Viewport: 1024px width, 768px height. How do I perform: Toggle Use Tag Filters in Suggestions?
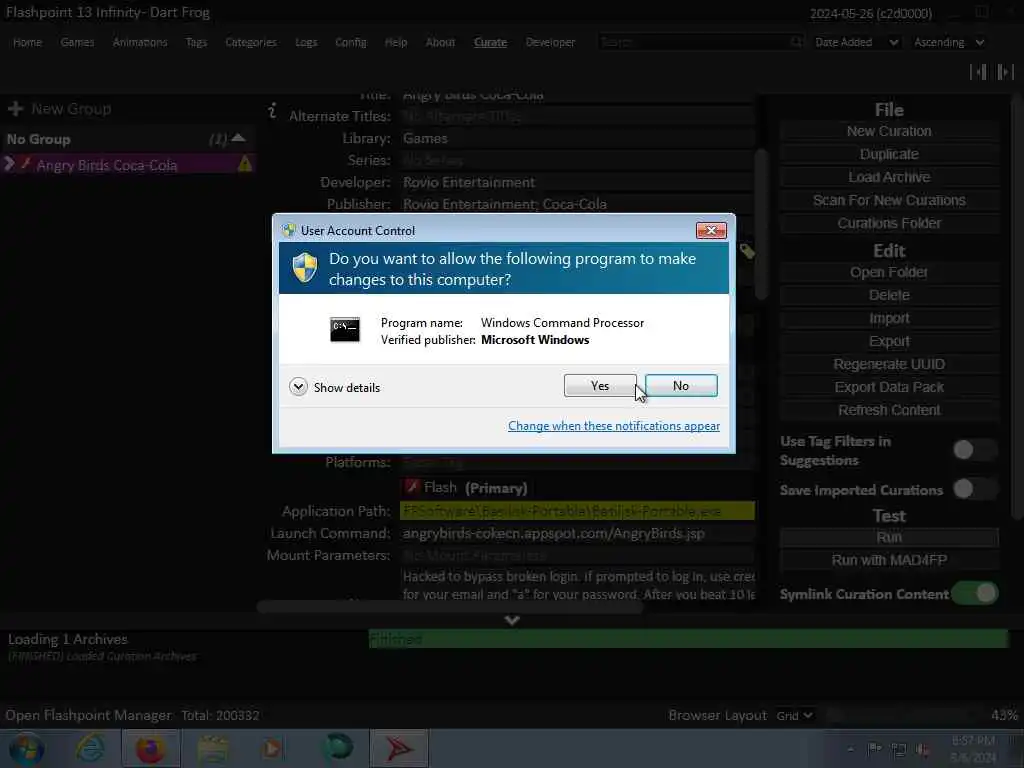(x=975, y=449)
